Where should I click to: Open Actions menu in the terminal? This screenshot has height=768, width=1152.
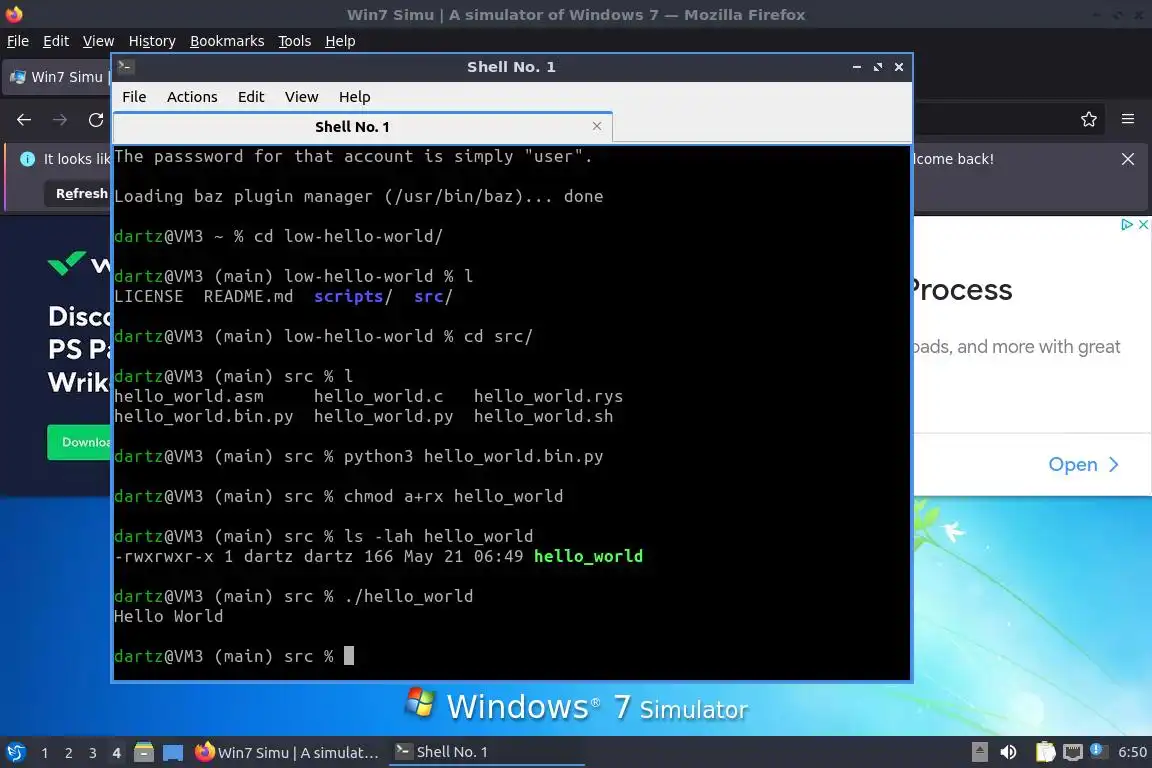pos(192,97)
